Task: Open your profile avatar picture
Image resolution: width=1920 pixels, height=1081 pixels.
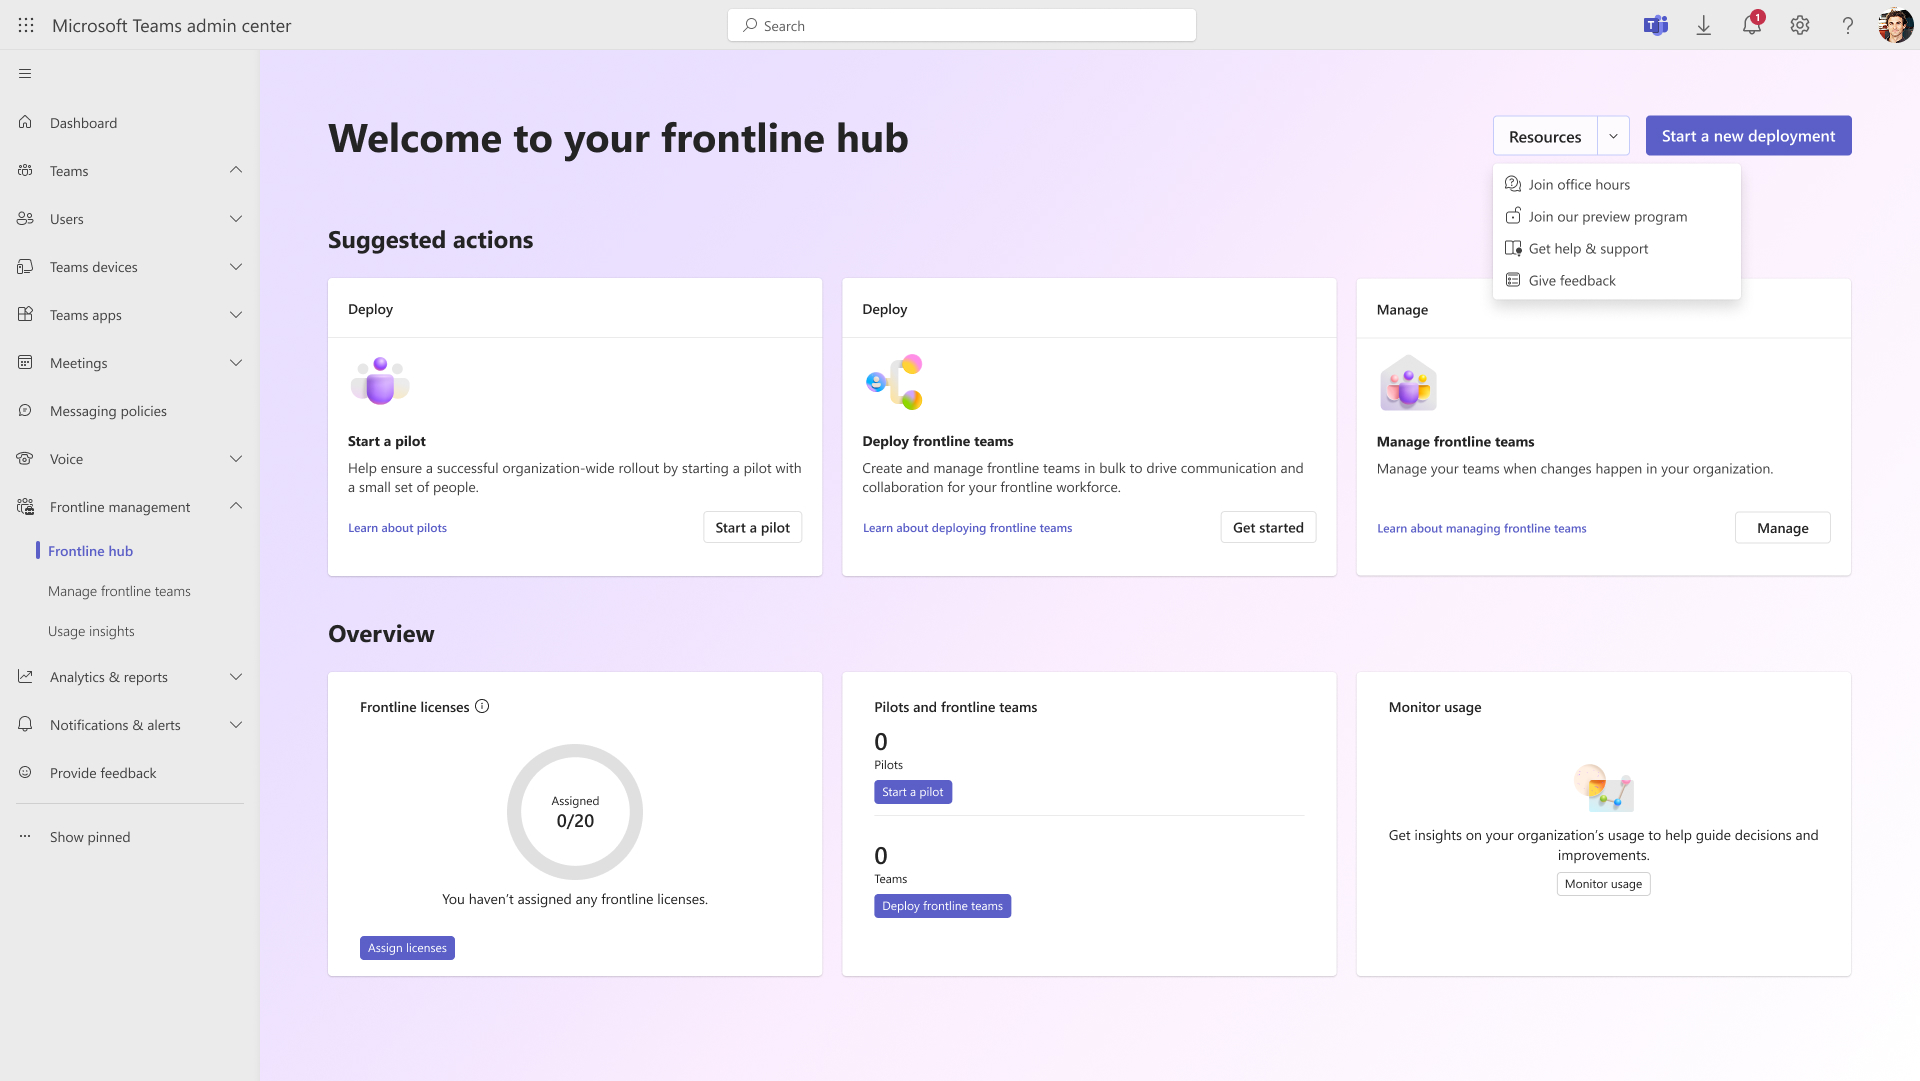Action: click(1894, 25)
